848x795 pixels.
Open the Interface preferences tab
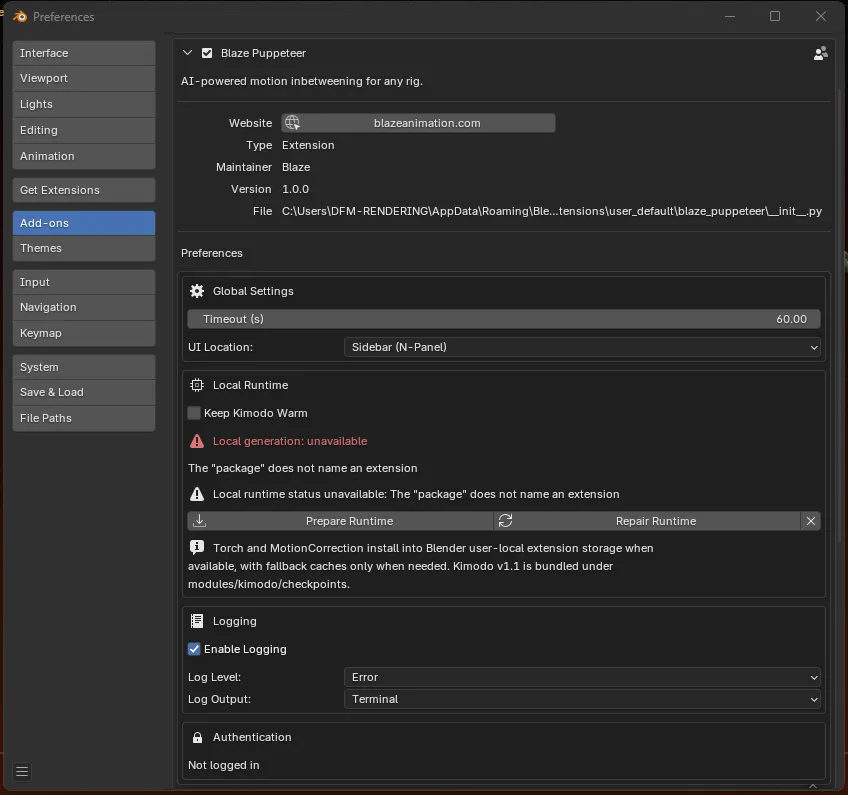(x=84, y=53)
